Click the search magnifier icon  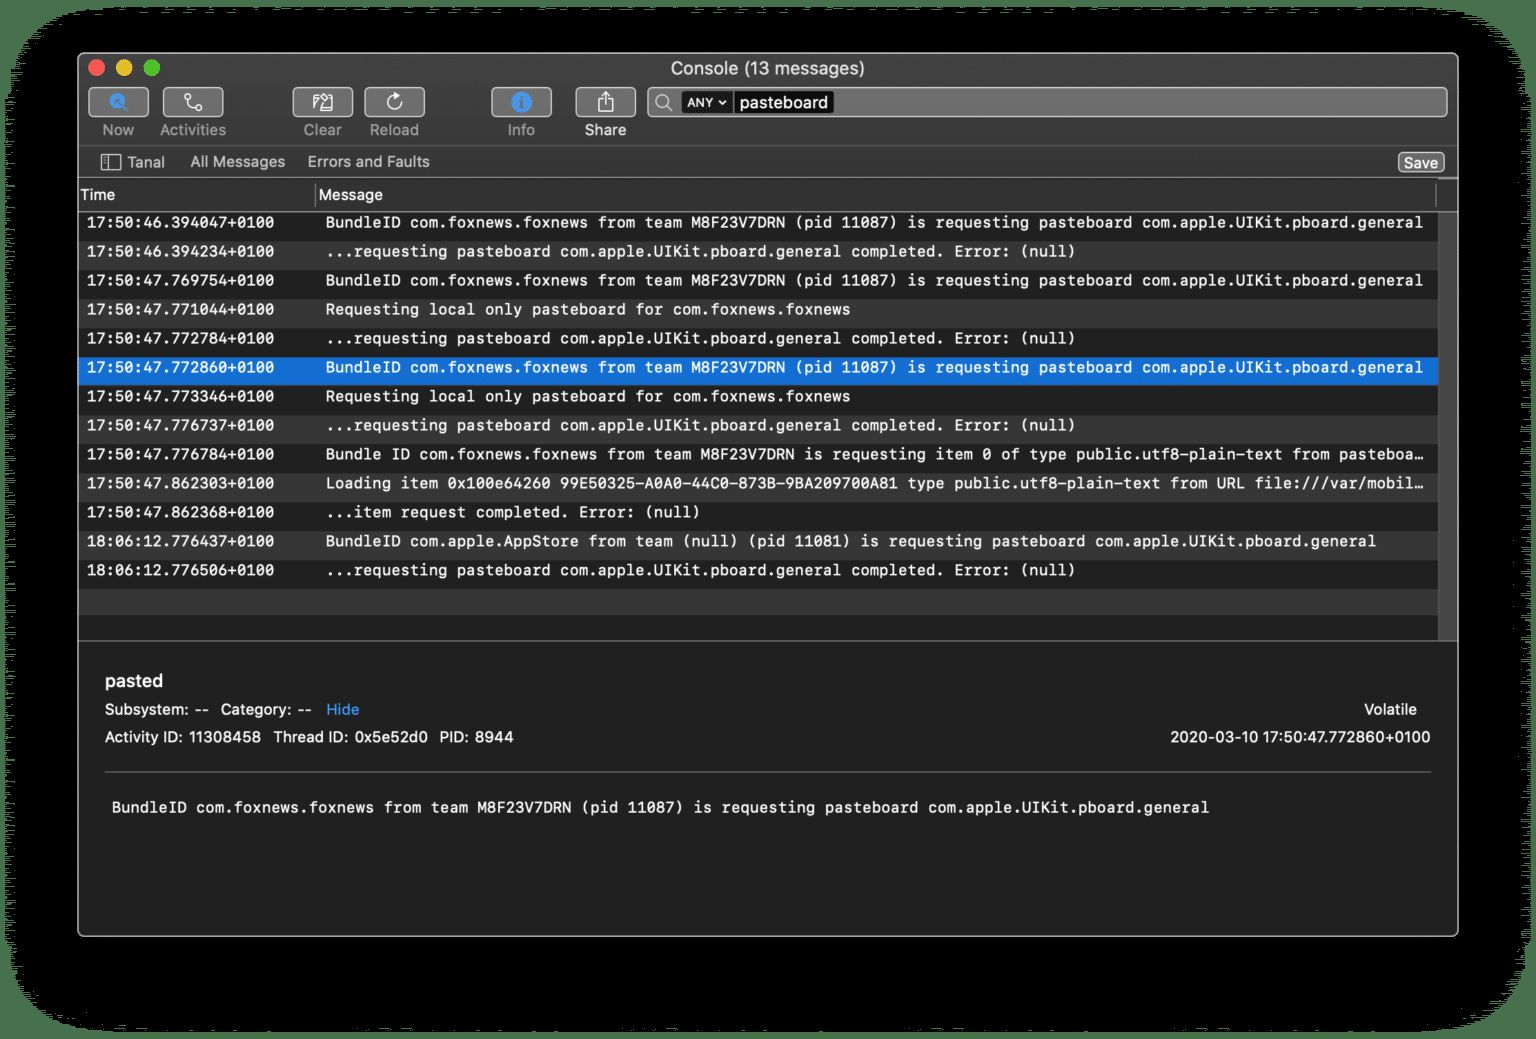pos(664,103)
